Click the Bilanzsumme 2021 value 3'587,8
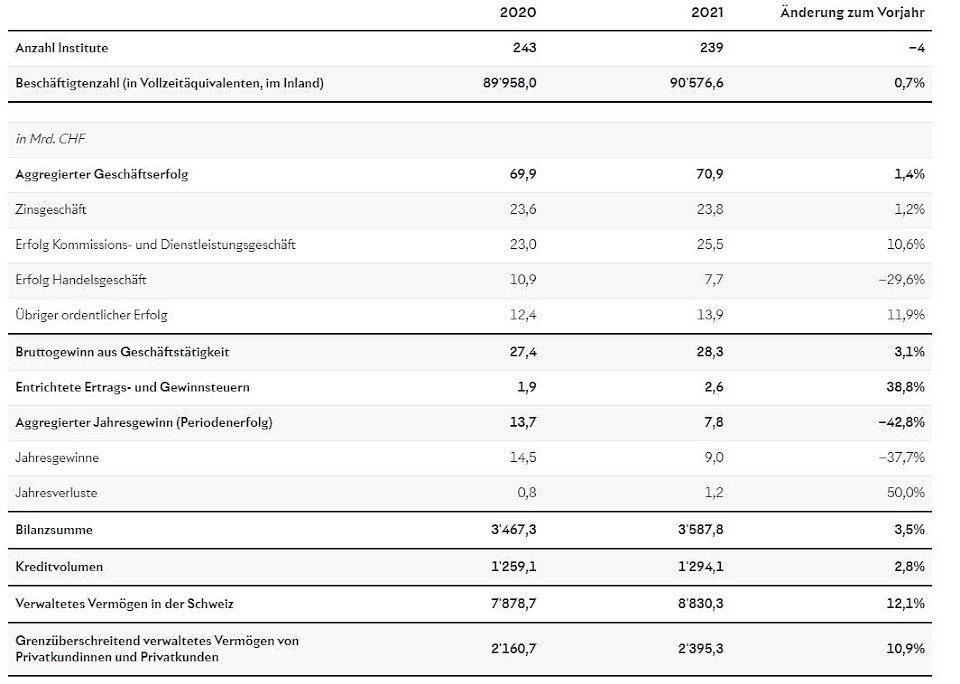 699,529
